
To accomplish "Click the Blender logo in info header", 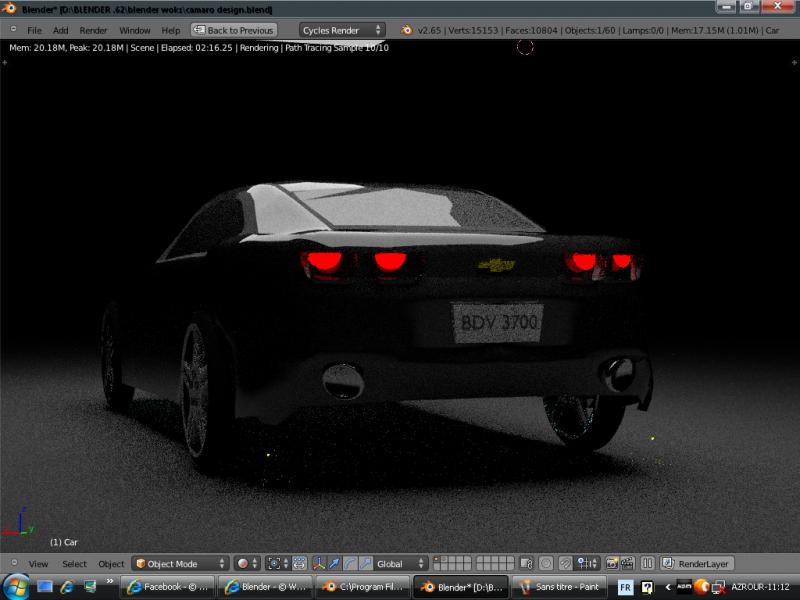I will (x=407, y=30).
